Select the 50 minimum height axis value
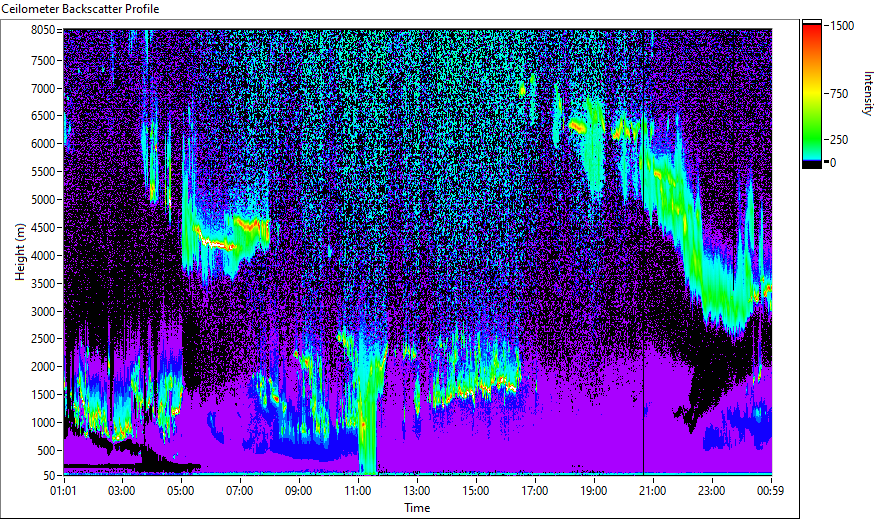Image resolution: width=878 pixels, height=519 pixels. 49,476
